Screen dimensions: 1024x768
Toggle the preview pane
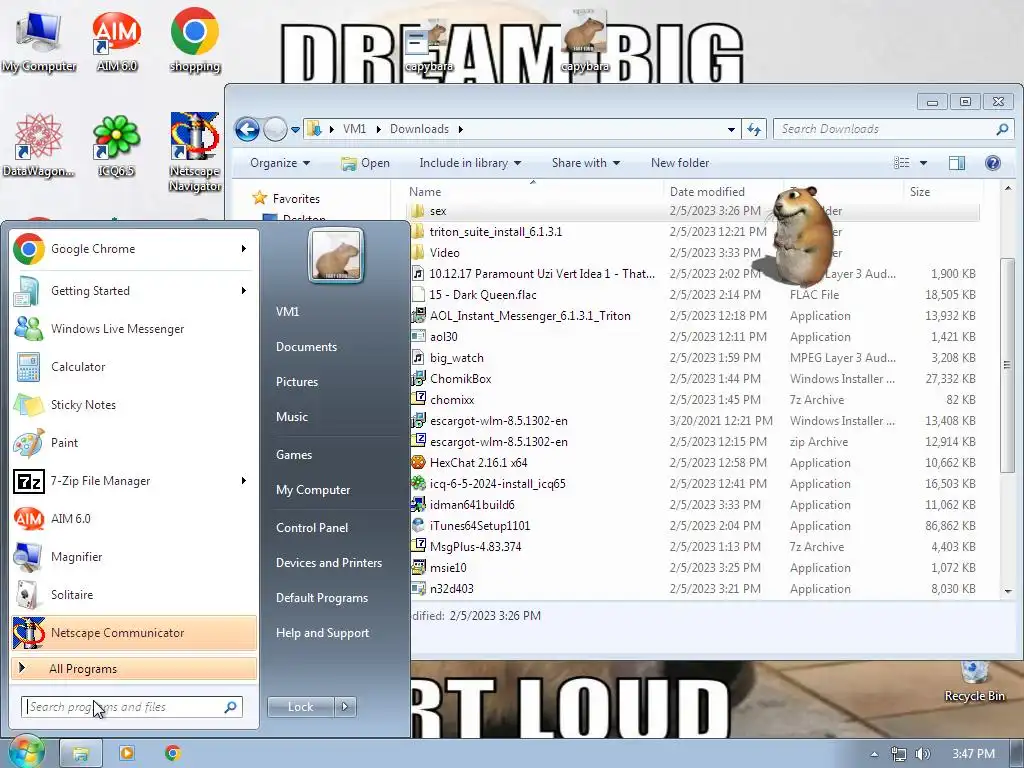coord(957,163)
